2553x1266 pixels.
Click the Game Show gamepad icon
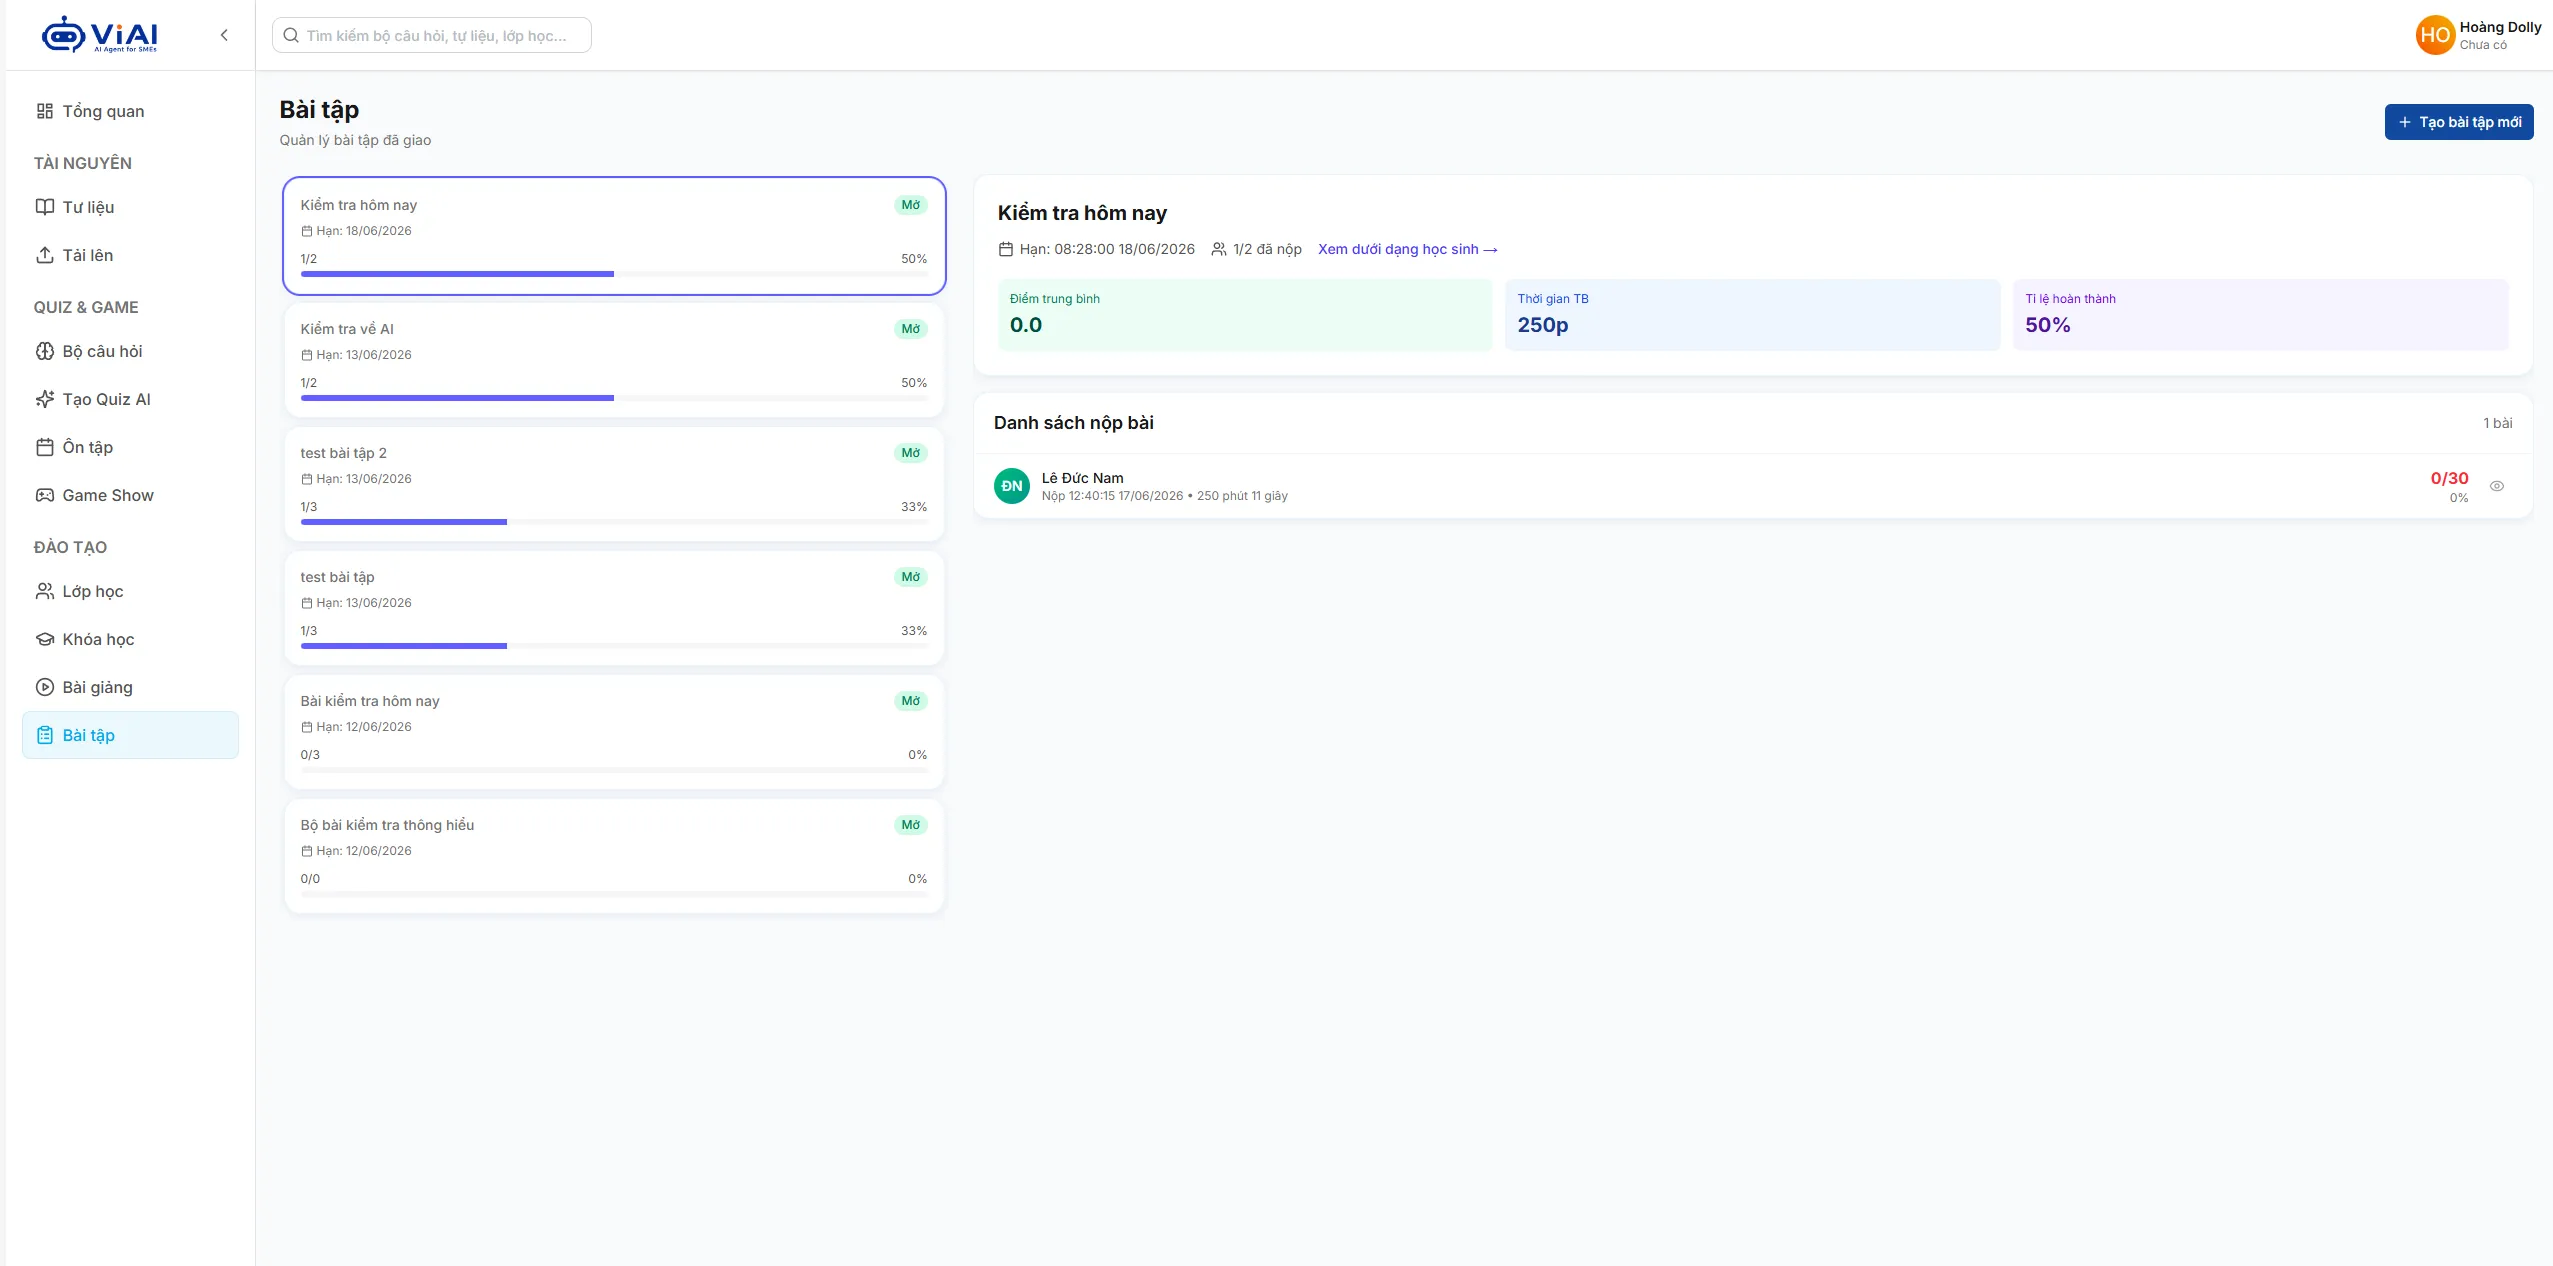pyautogui.click(x=45, y=495)
